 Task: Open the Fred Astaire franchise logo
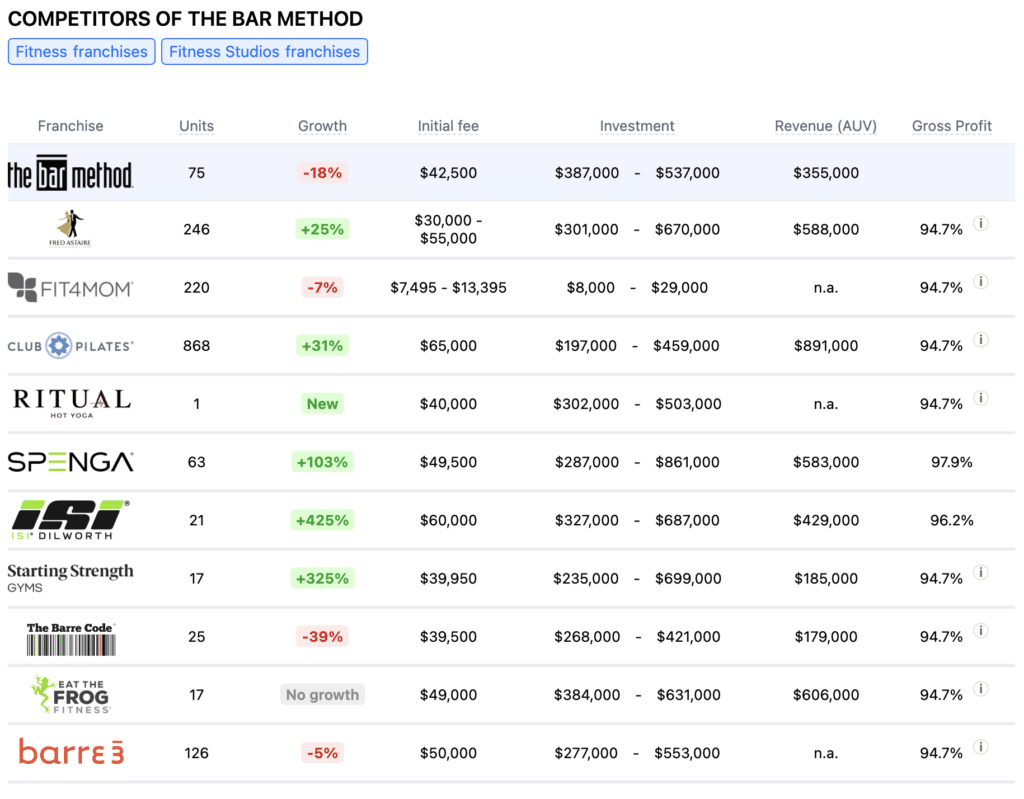click(x=71, y=229)
